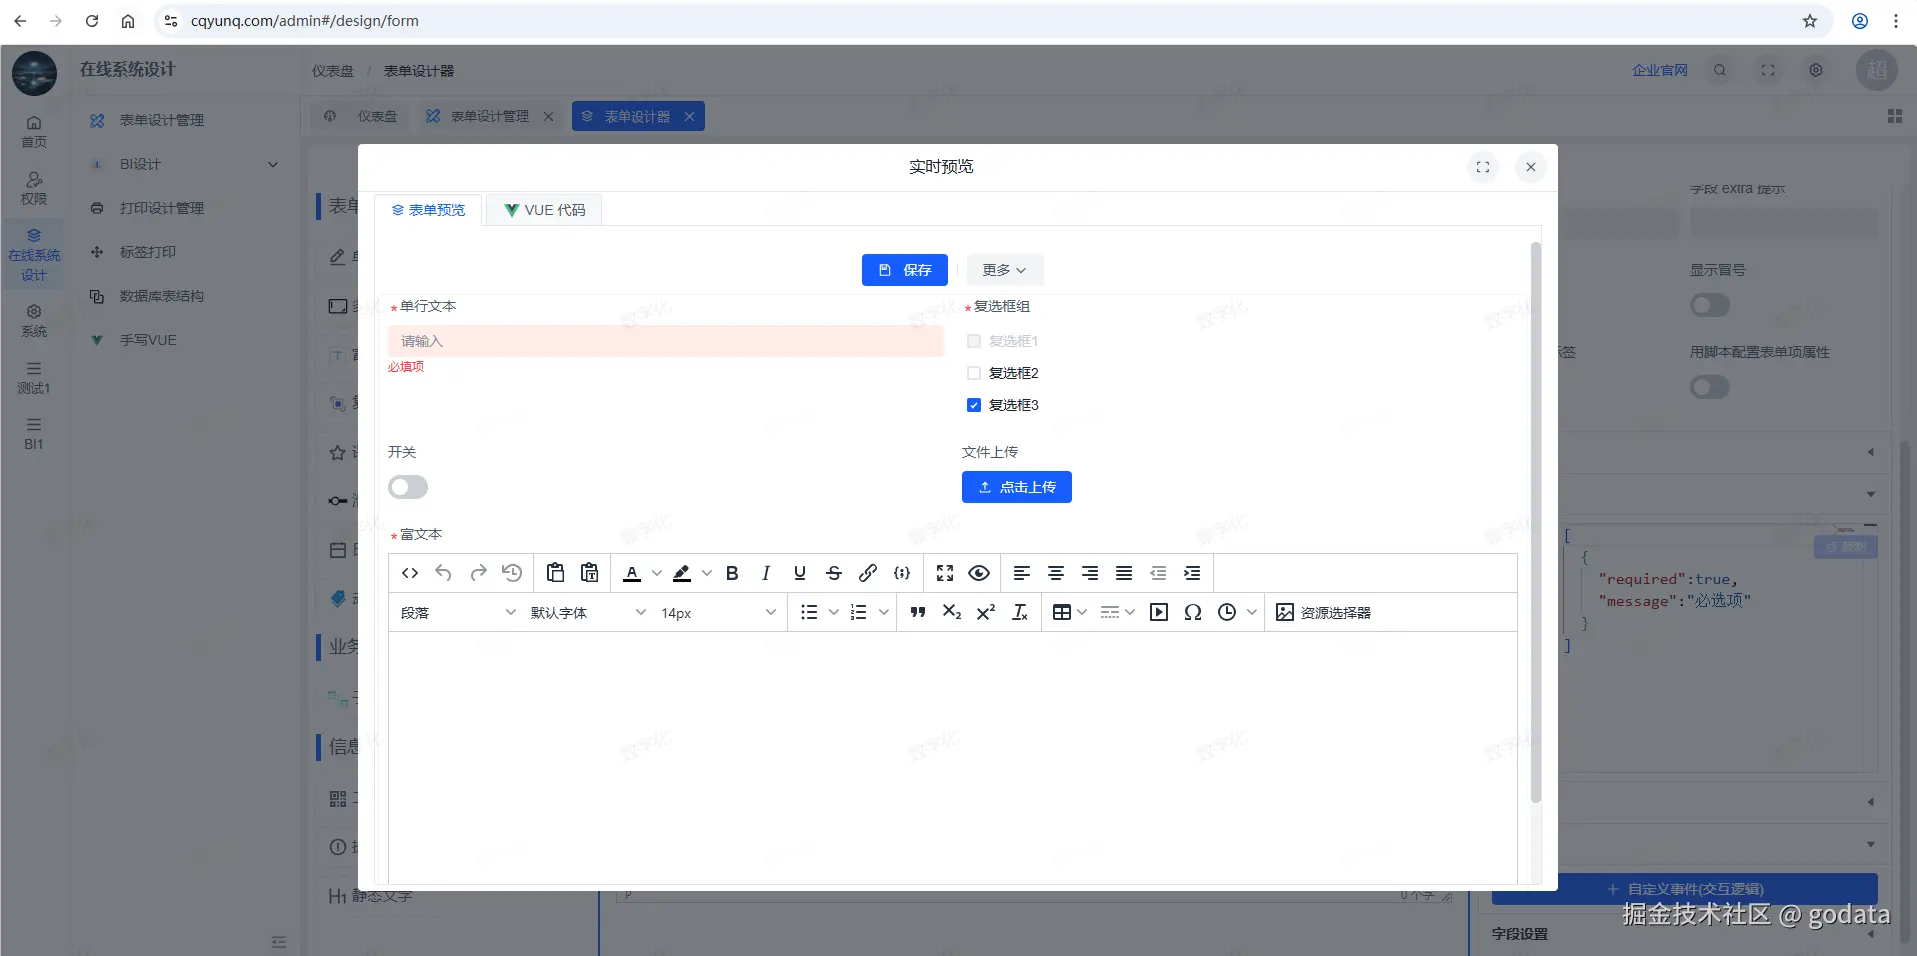Toggle the 用脚本配置表单项属性 switch
Viewport: 1917px width, 956px height.
(1710, 387)
